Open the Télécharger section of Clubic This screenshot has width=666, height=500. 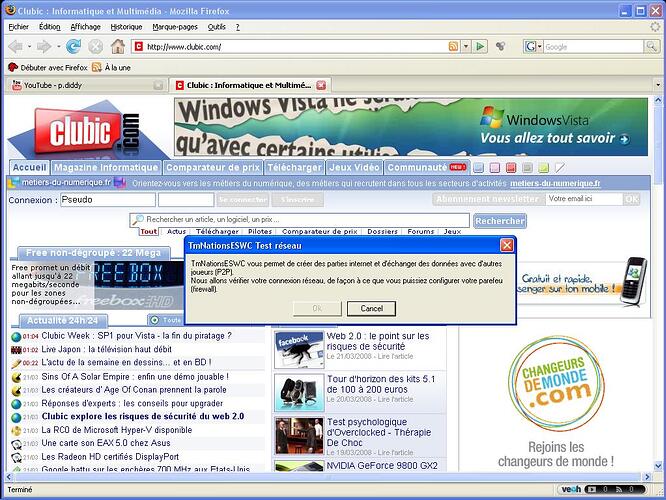pyautogui.click(x=295, y=168)
